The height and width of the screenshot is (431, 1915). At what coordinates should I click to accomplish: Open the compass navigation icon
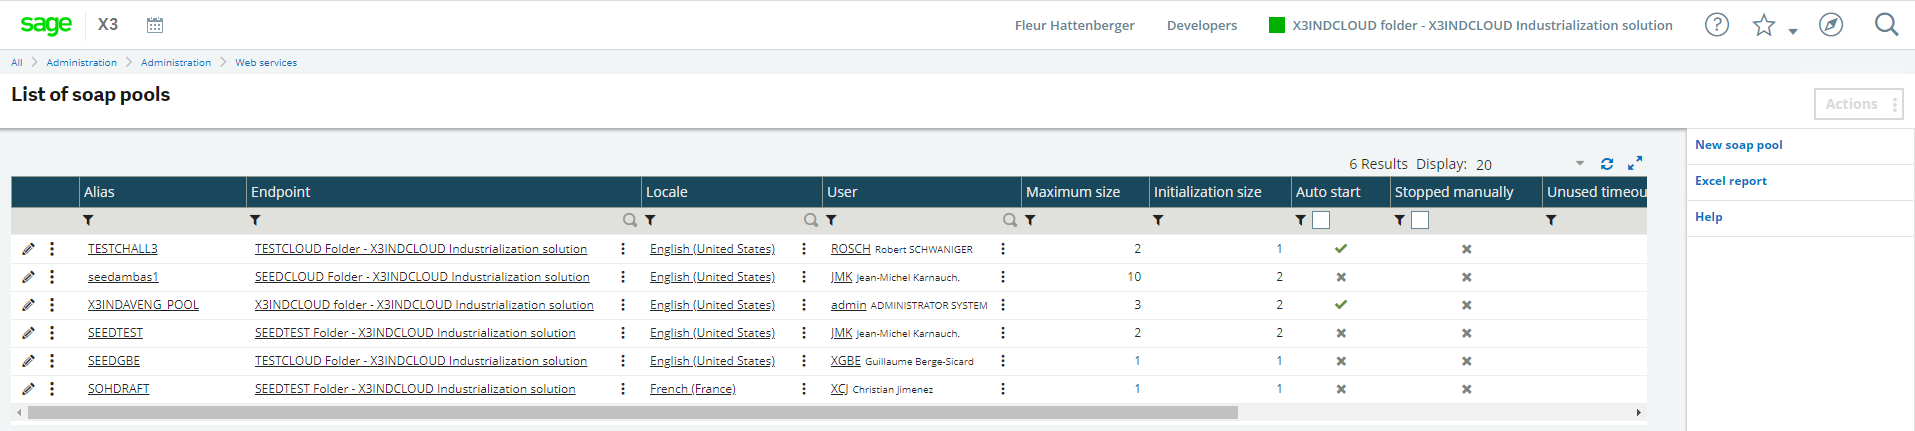click(1830, 25)
